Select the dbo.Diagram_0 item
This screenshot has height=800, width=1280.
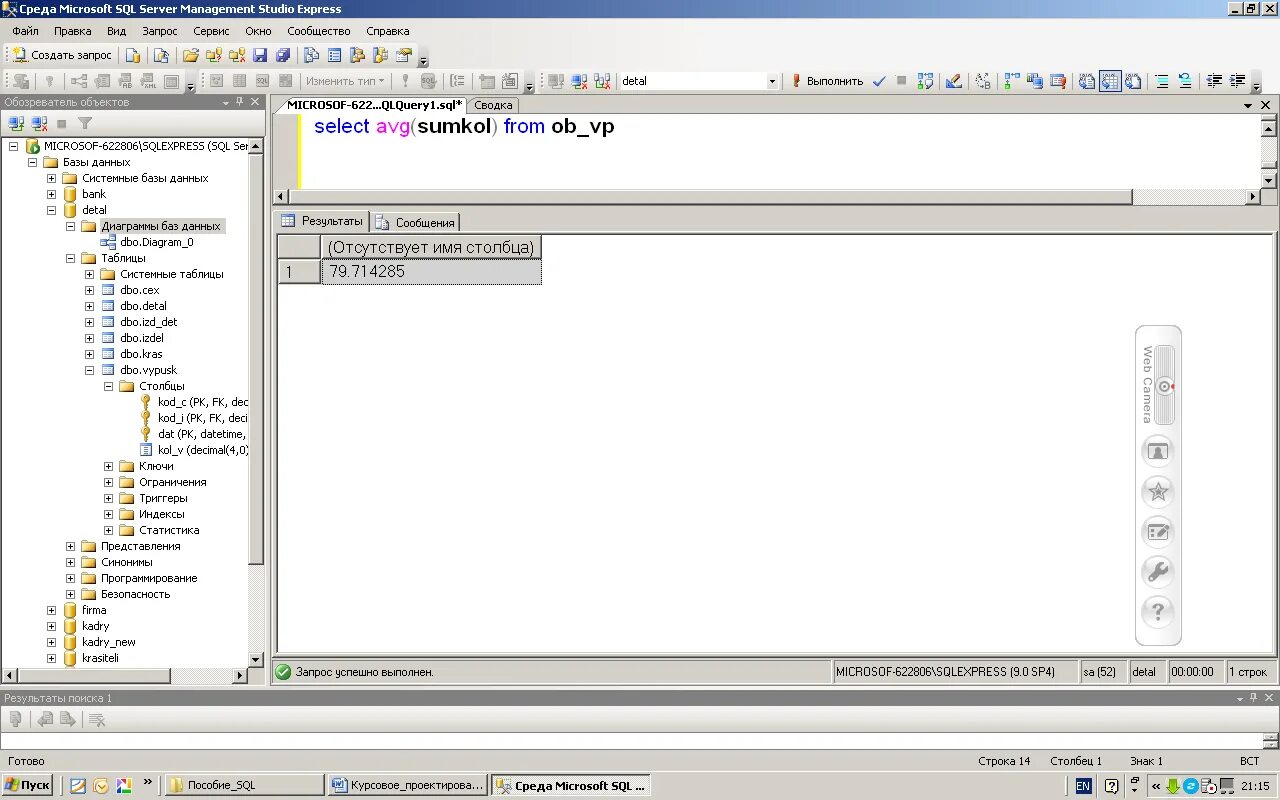click(156, 242)
